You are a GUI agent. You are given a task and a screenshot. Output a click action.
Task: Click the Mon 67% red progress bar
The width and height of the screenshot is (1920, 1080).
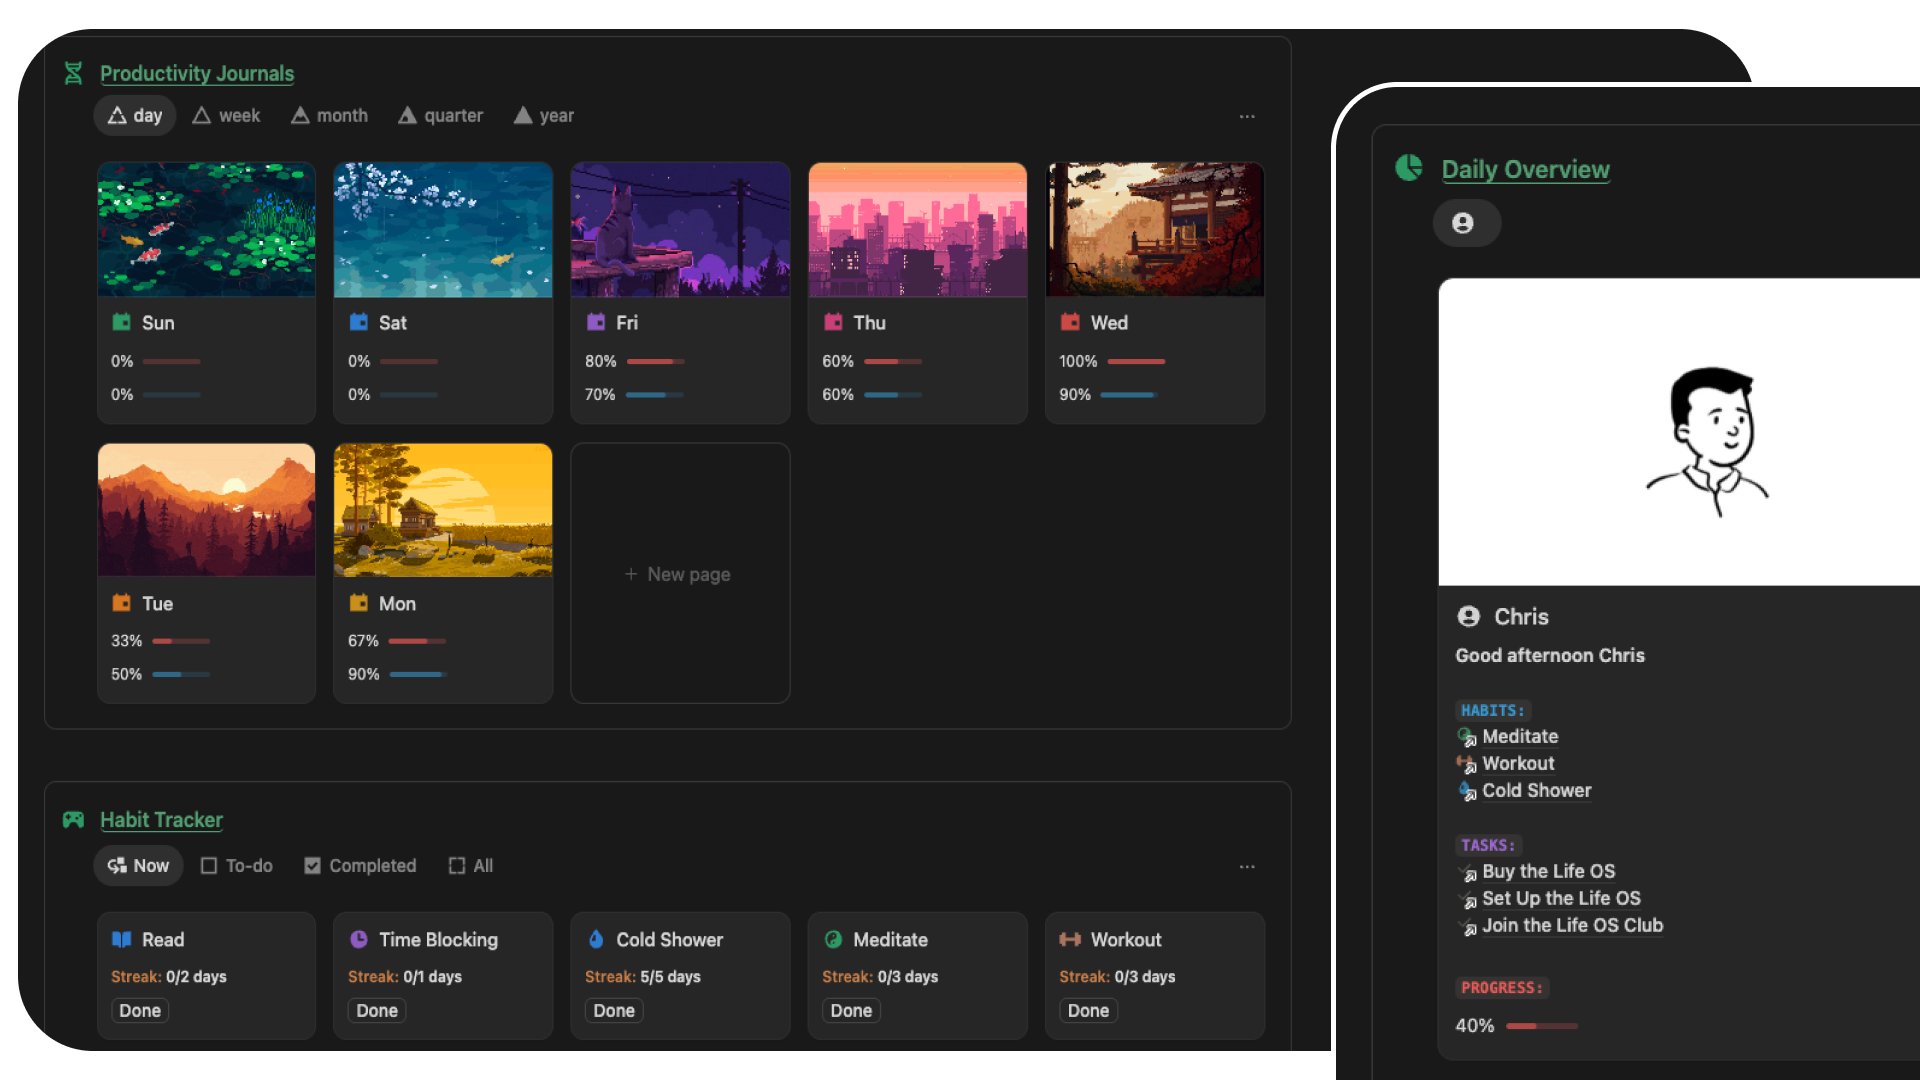[x=417, y=641]
